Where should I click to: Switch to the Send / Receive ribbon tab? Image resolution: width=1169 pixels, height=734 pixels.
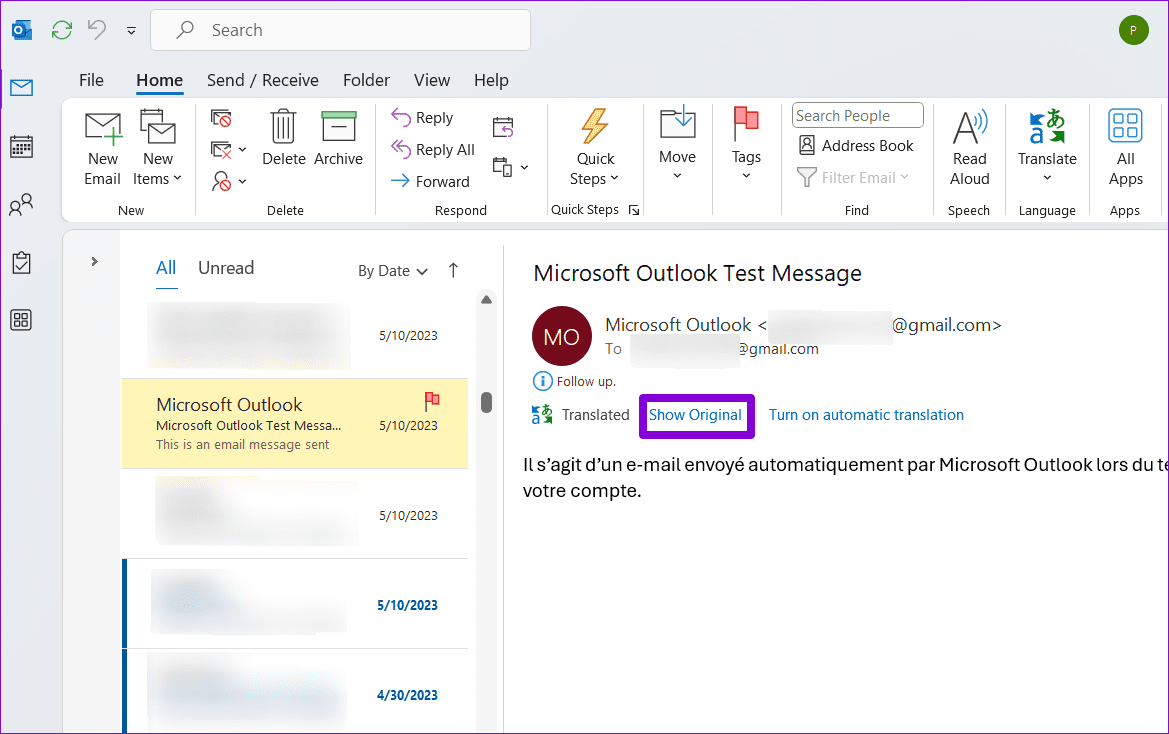[x=263, y=80]
